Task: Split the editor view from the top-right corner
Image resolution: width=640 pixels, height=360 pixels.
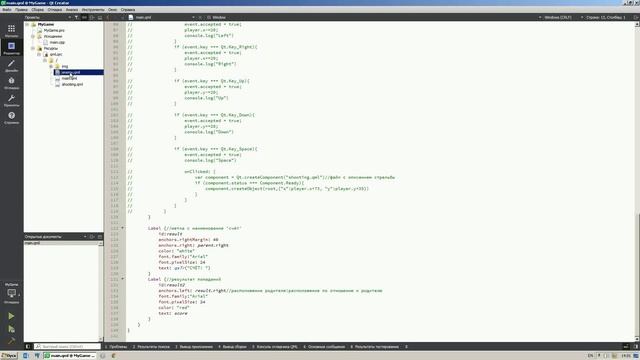Action: (x=636, y=18)
